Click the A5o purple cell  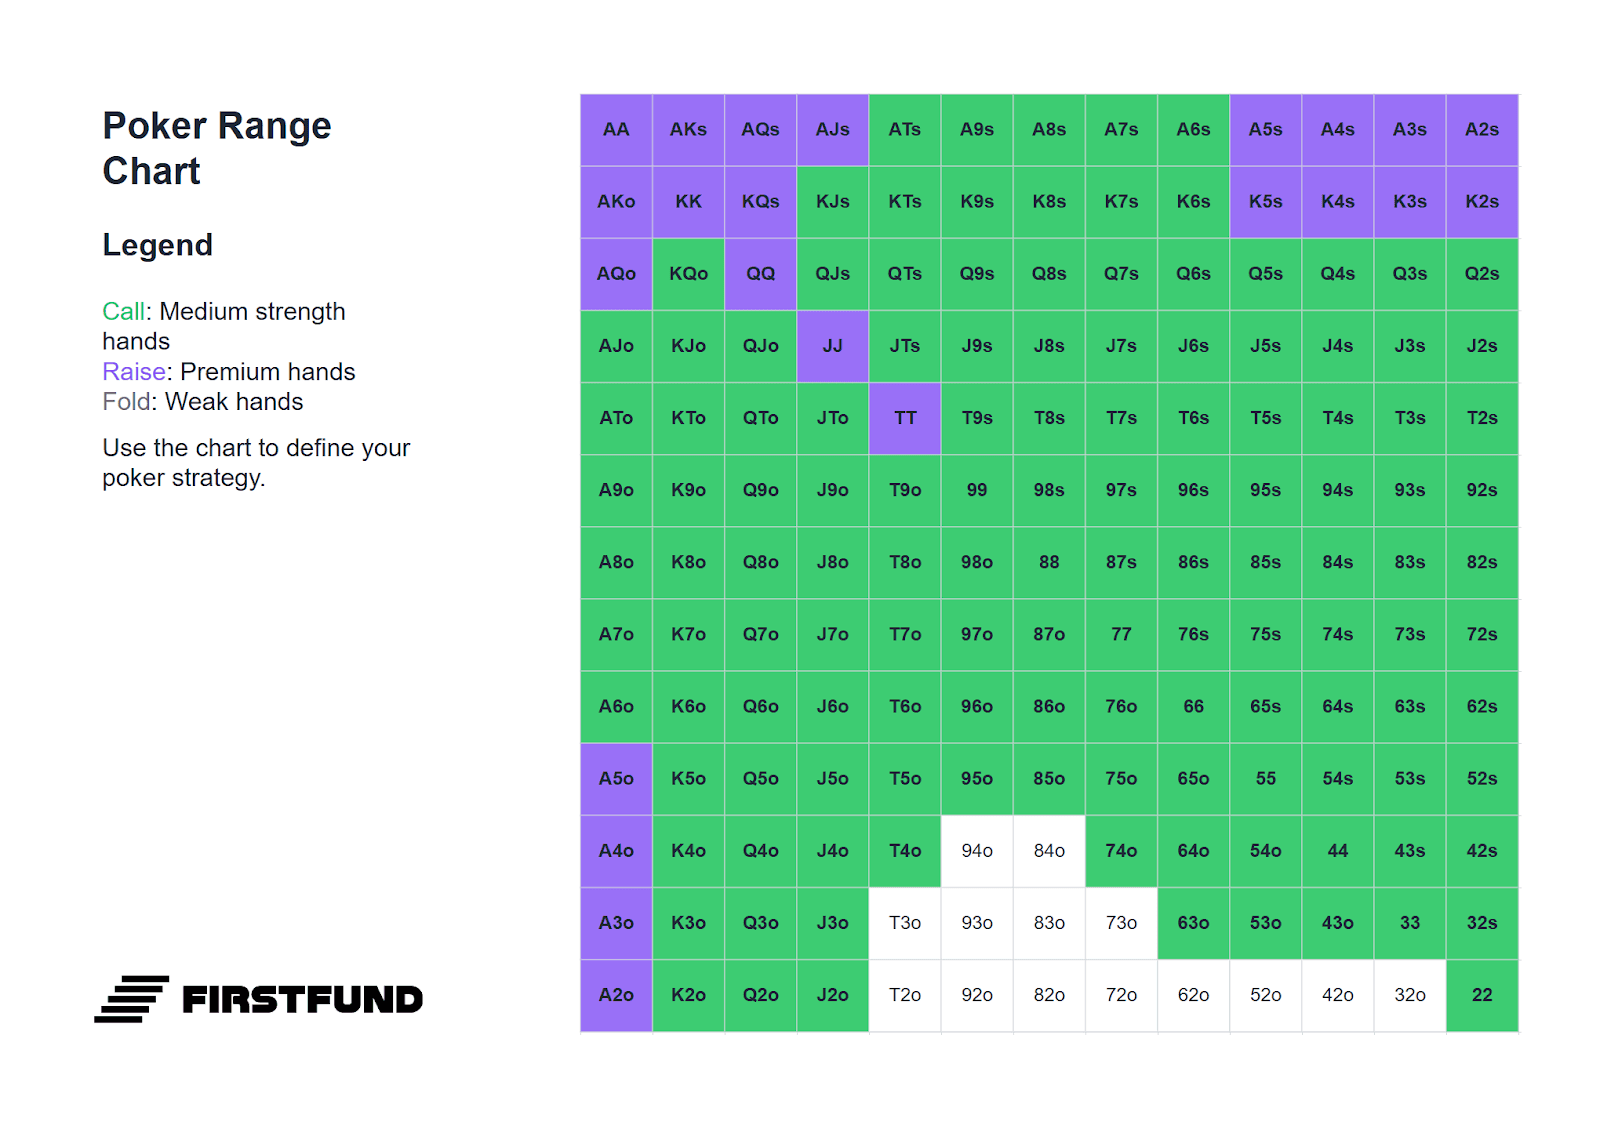tap(616, 779)
